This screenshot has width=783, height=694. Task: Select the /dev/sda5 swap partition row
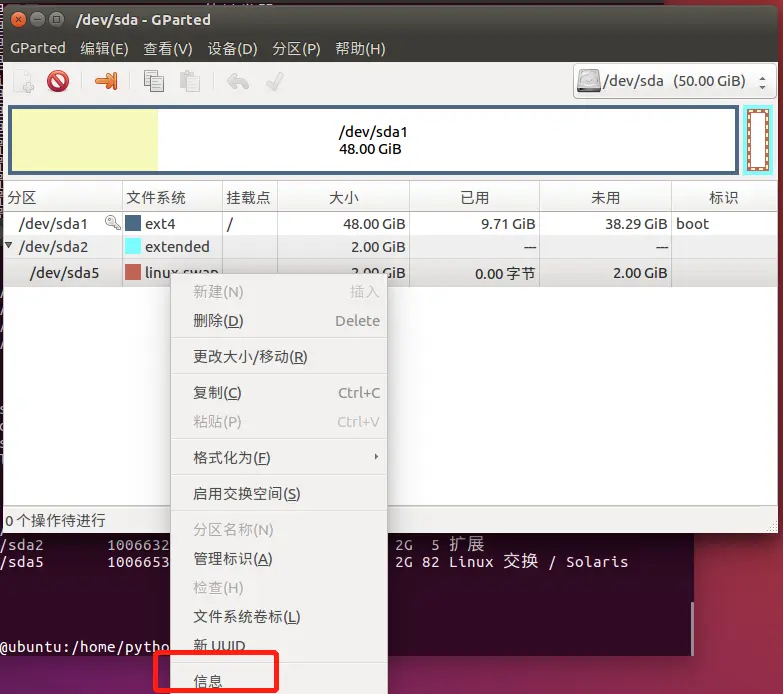click(x=390, y=273)
